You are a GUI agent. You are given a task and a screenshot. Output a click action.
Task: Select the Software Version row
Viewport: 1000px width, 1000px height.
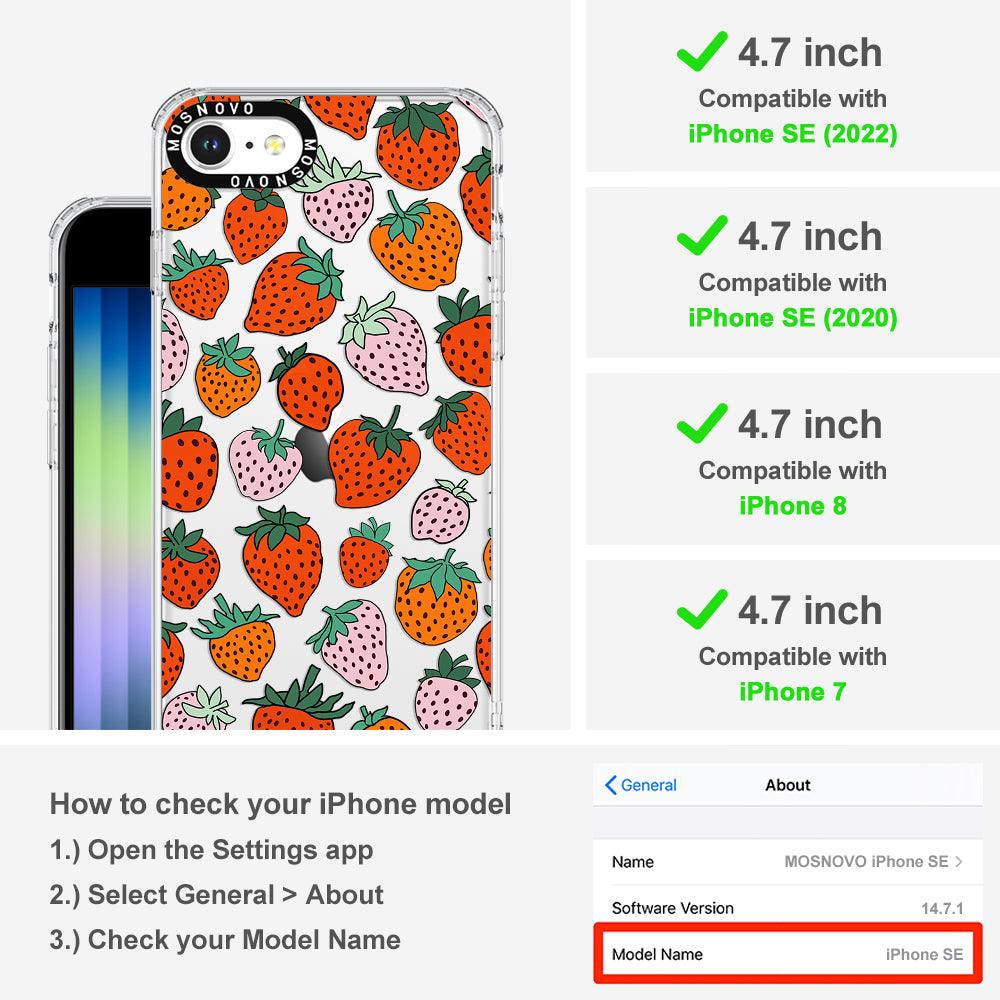tap(788, 908)
